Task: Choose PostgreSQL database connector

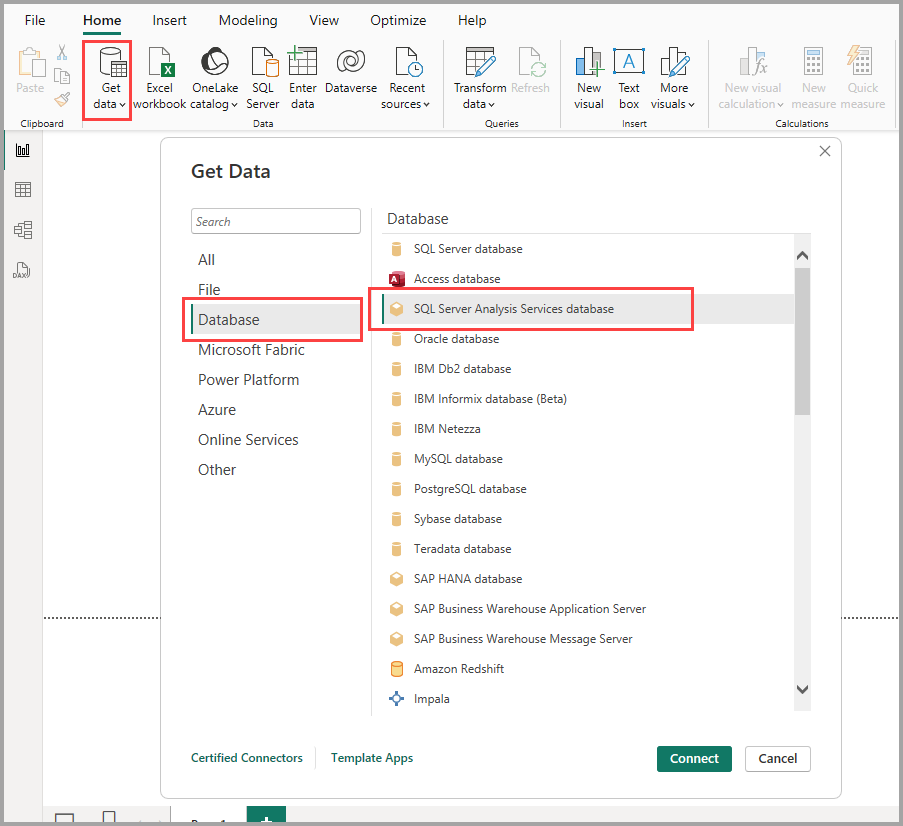Action: pyautogui.click(x=587, y=488)
